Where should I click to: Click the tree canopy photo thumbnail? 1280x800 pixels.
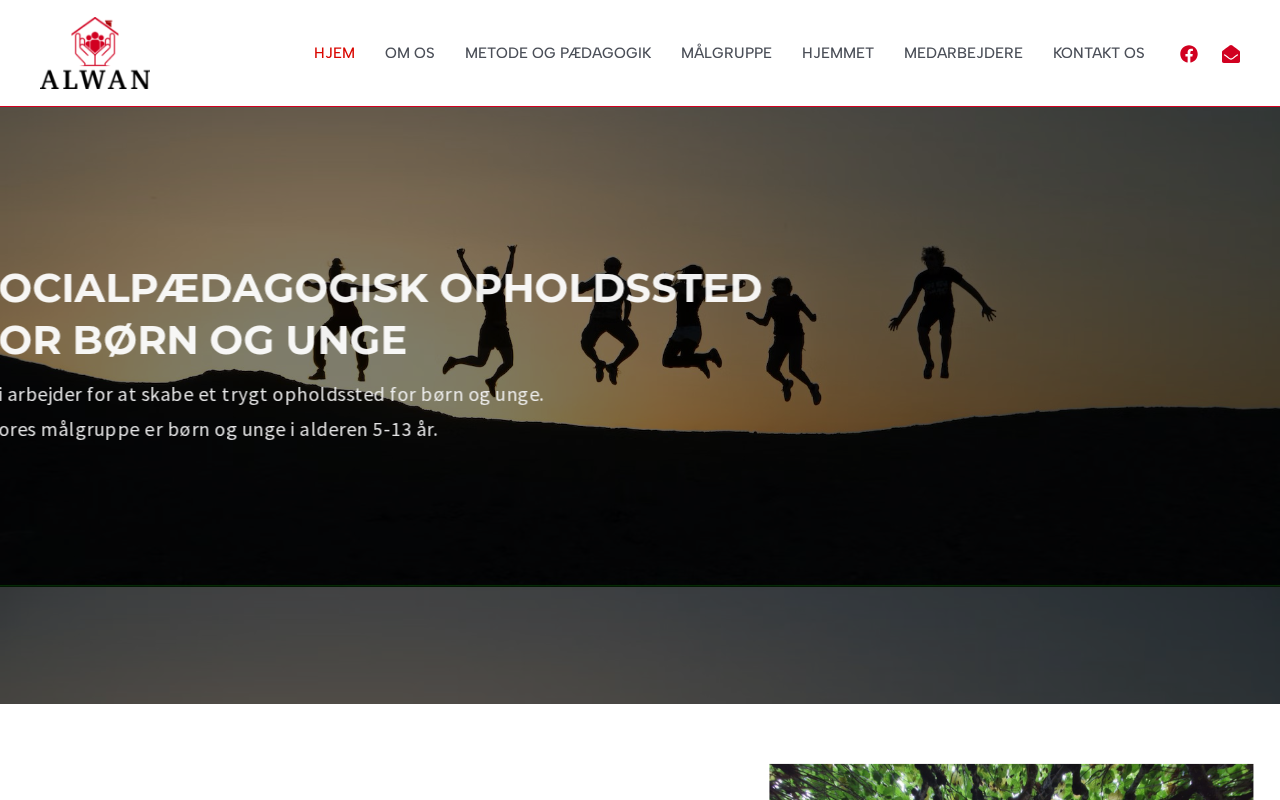point(1011,782)
